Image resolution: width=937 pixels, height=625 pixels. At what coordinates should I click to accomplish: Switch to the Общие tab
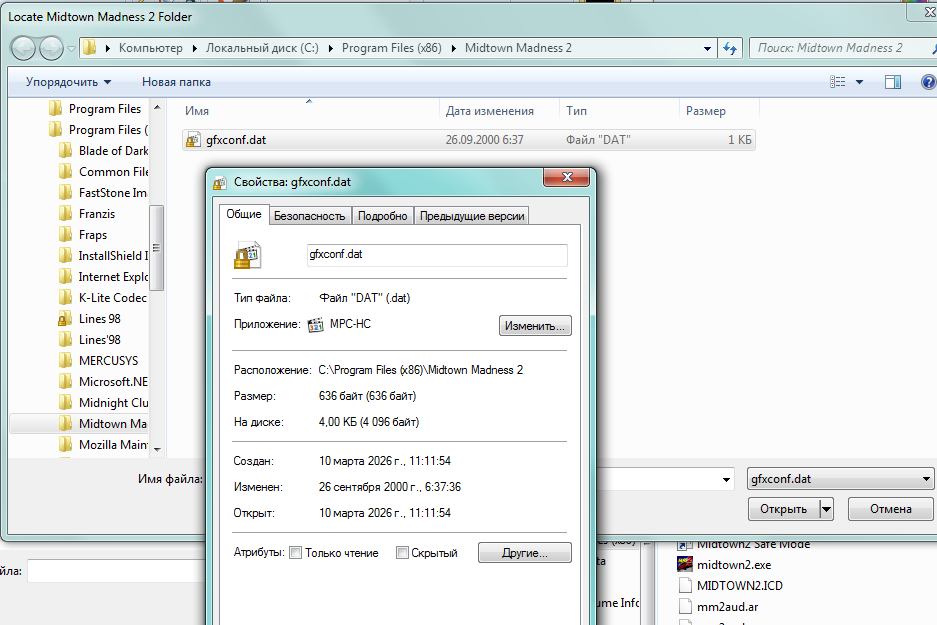[244, 214]
